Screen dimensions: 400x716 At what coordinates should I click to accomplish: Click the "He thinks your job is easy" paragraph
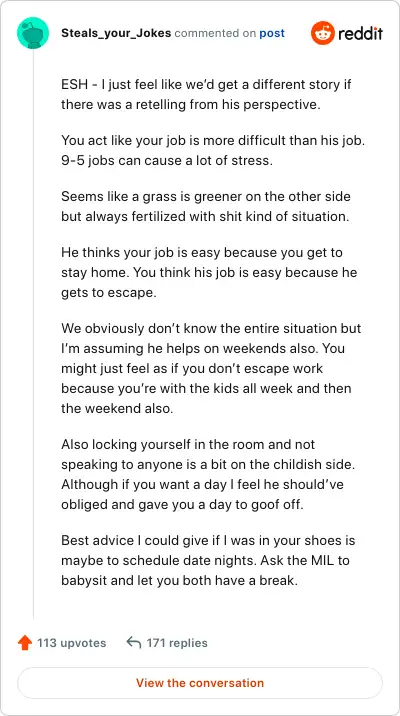point(209,273)
